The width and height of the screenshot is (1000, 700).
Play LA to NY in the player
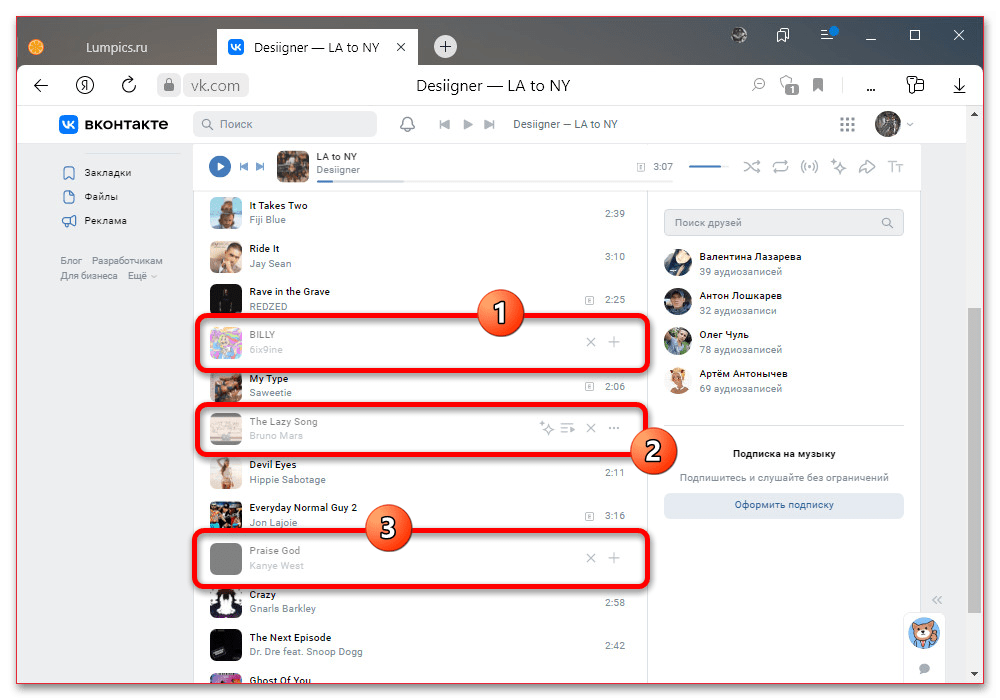[220, 166]
